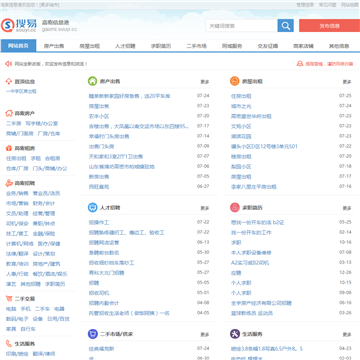Open the 人才招聘 navigation tab
Viewport: 360px width, 360px height.
pyautogui.click(x=125, y=46)
